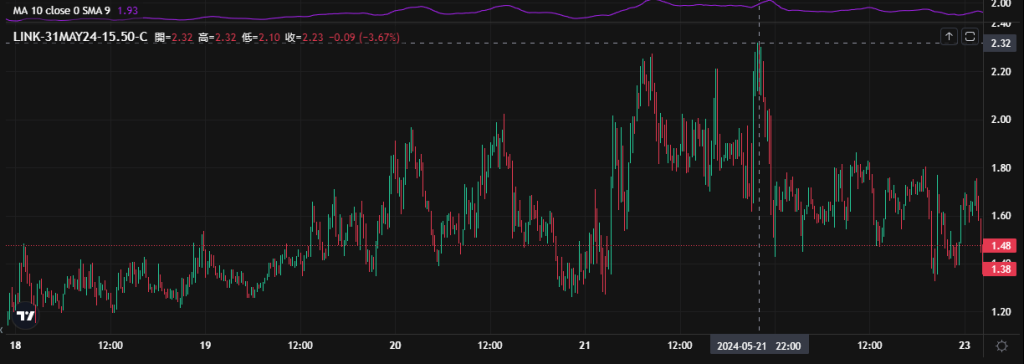The image size is (1024, 364).
Task: Click the 2.32 crosshair price label
Action: [x=1000, y=43]
